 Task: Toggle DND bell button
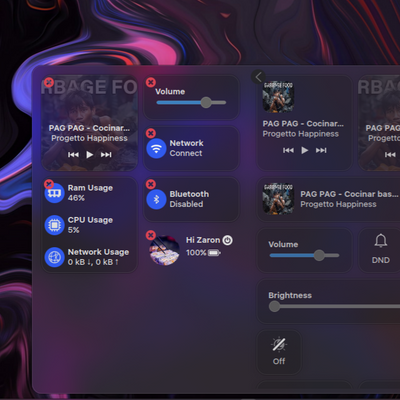click(x=380, y=250)
